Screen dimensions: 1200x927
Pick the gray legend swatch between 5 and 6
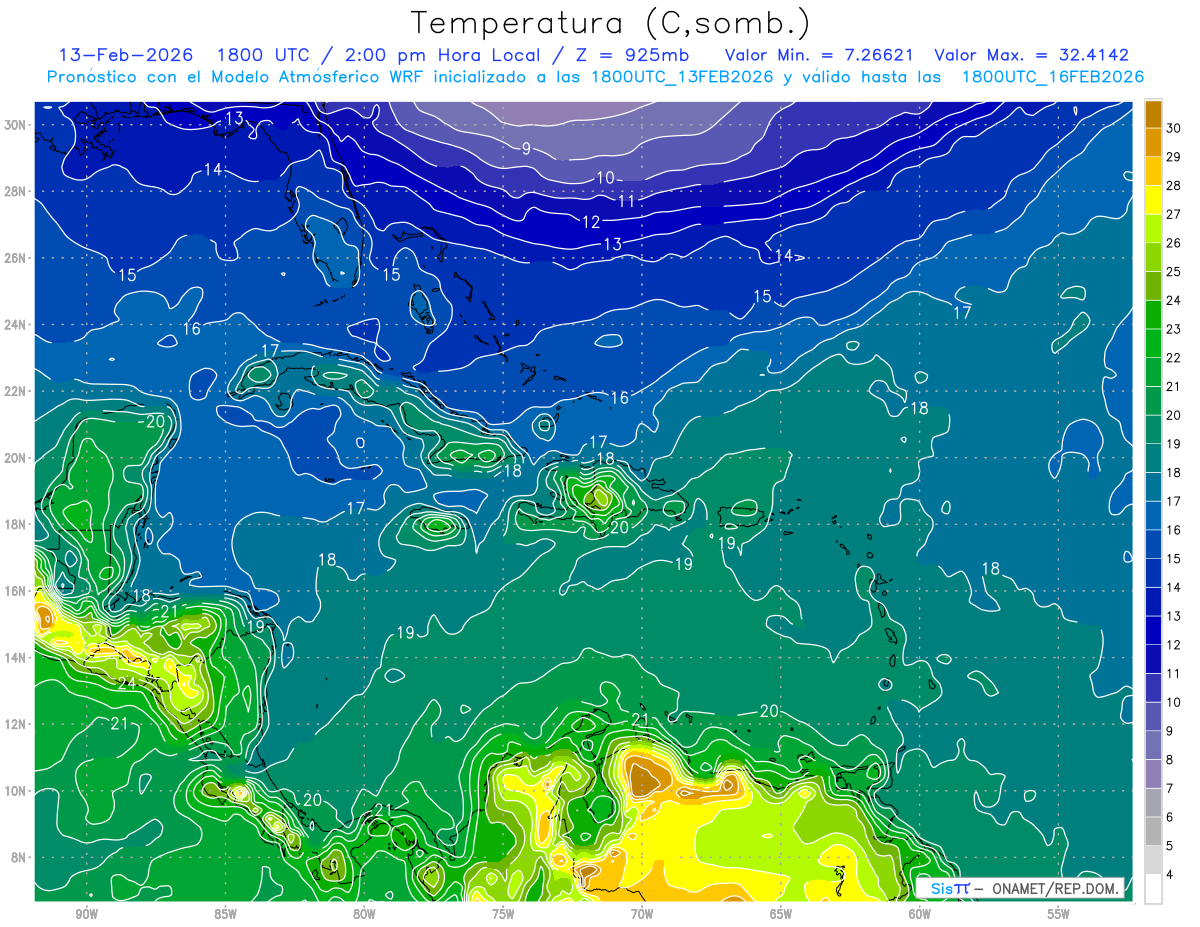(1154, 832)
